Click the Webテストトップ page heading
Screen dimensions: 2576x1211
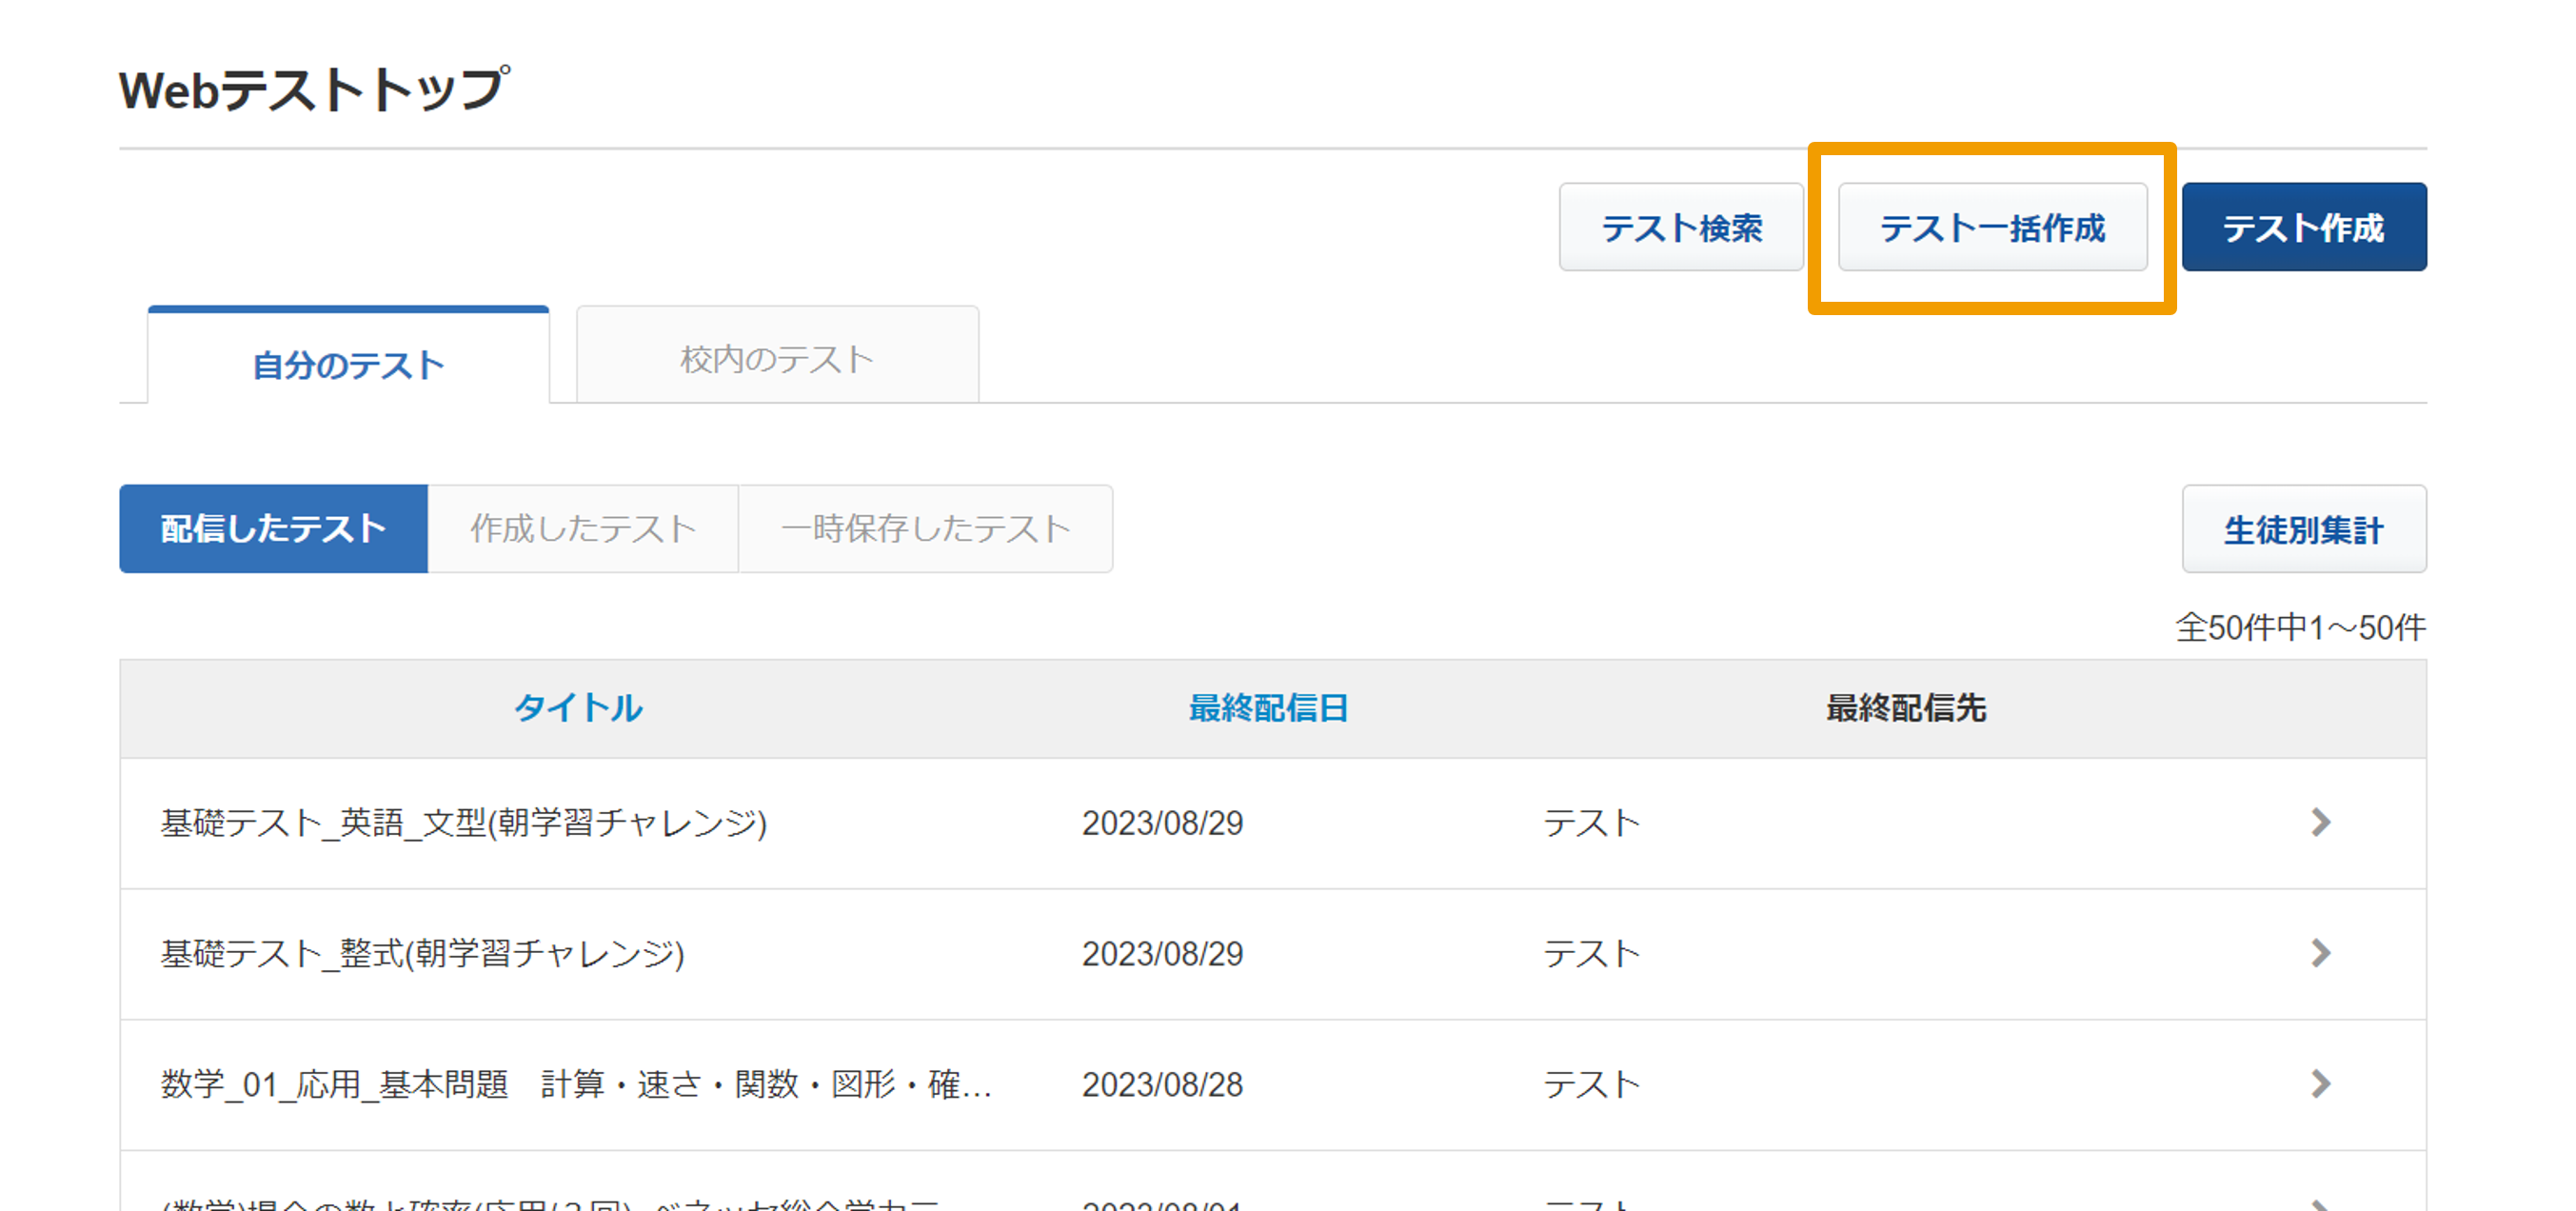(x=315, y=89)
